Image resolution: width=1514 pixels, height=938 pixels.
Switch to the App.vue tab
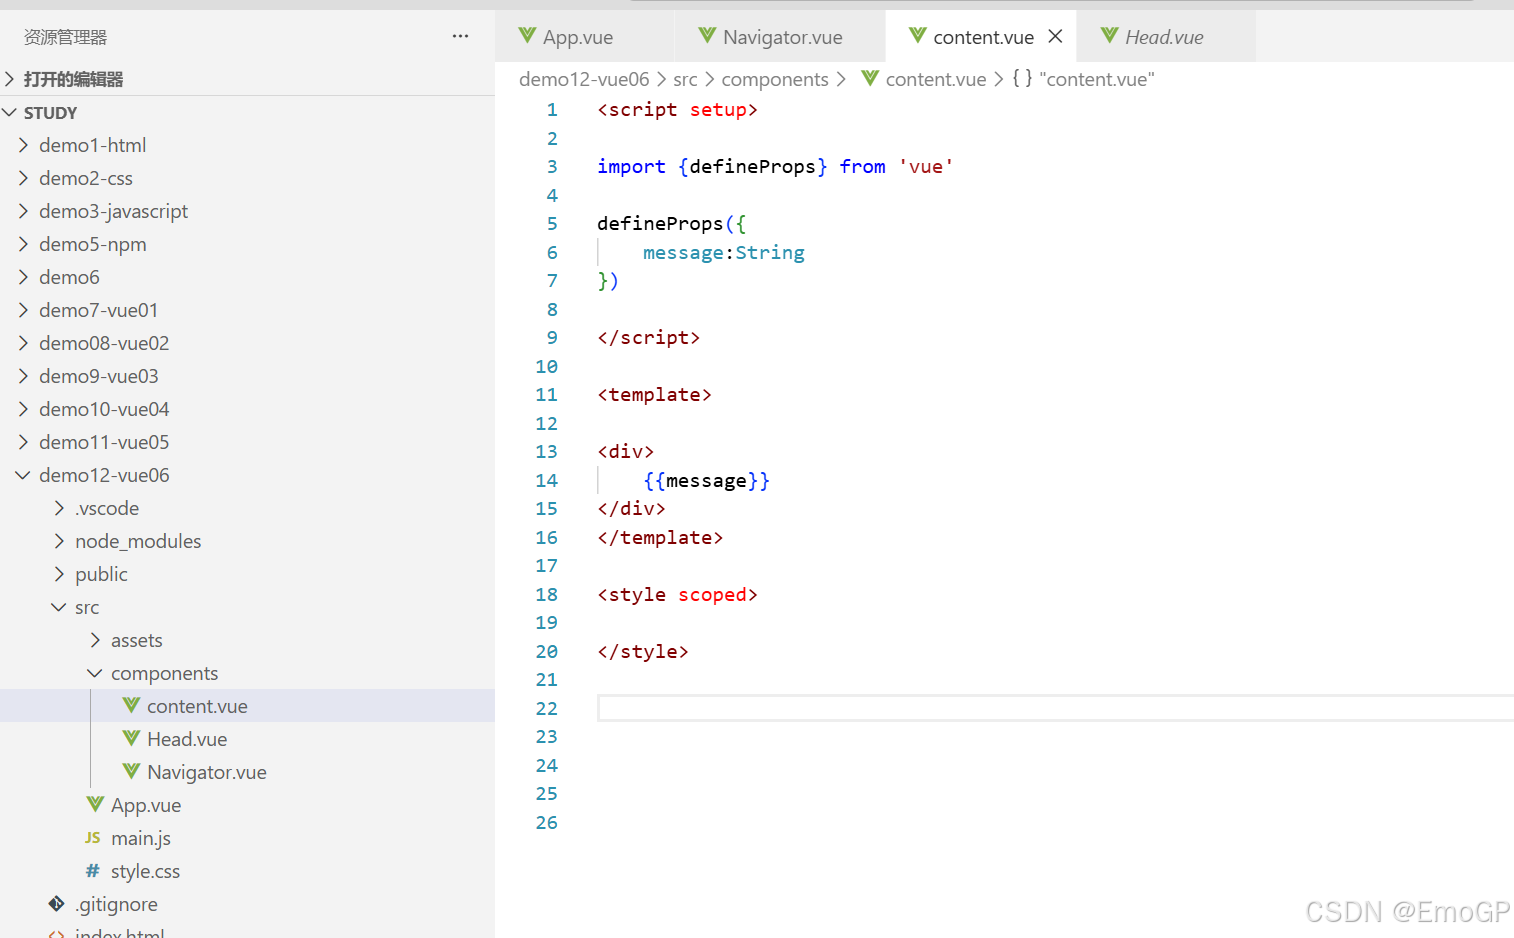[x=584, y=36]
